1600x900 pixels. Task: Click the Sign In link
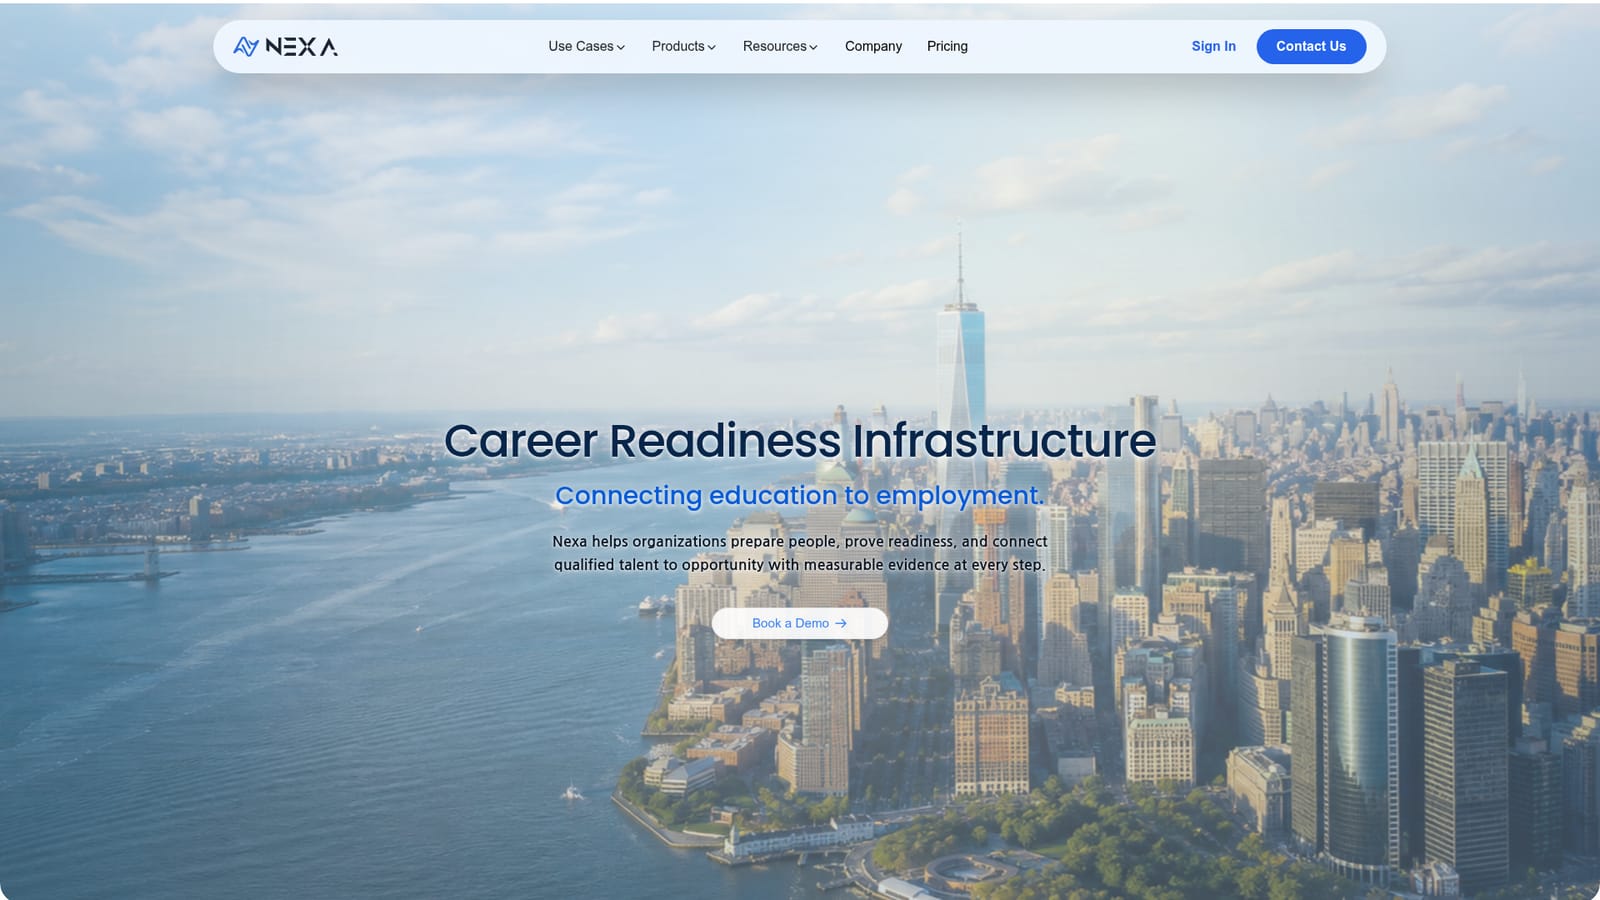1213,46
